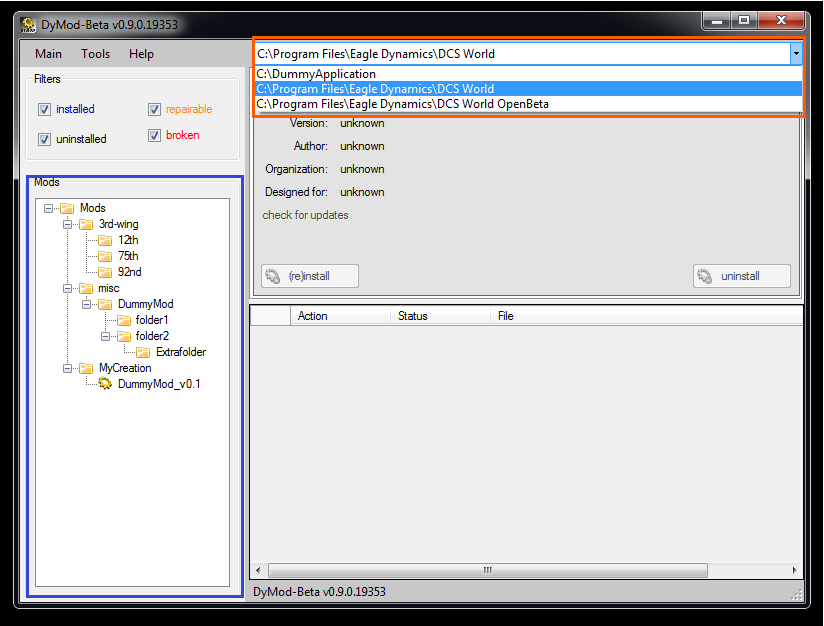
Task: Click the File column header
Action: click(646, 316)
